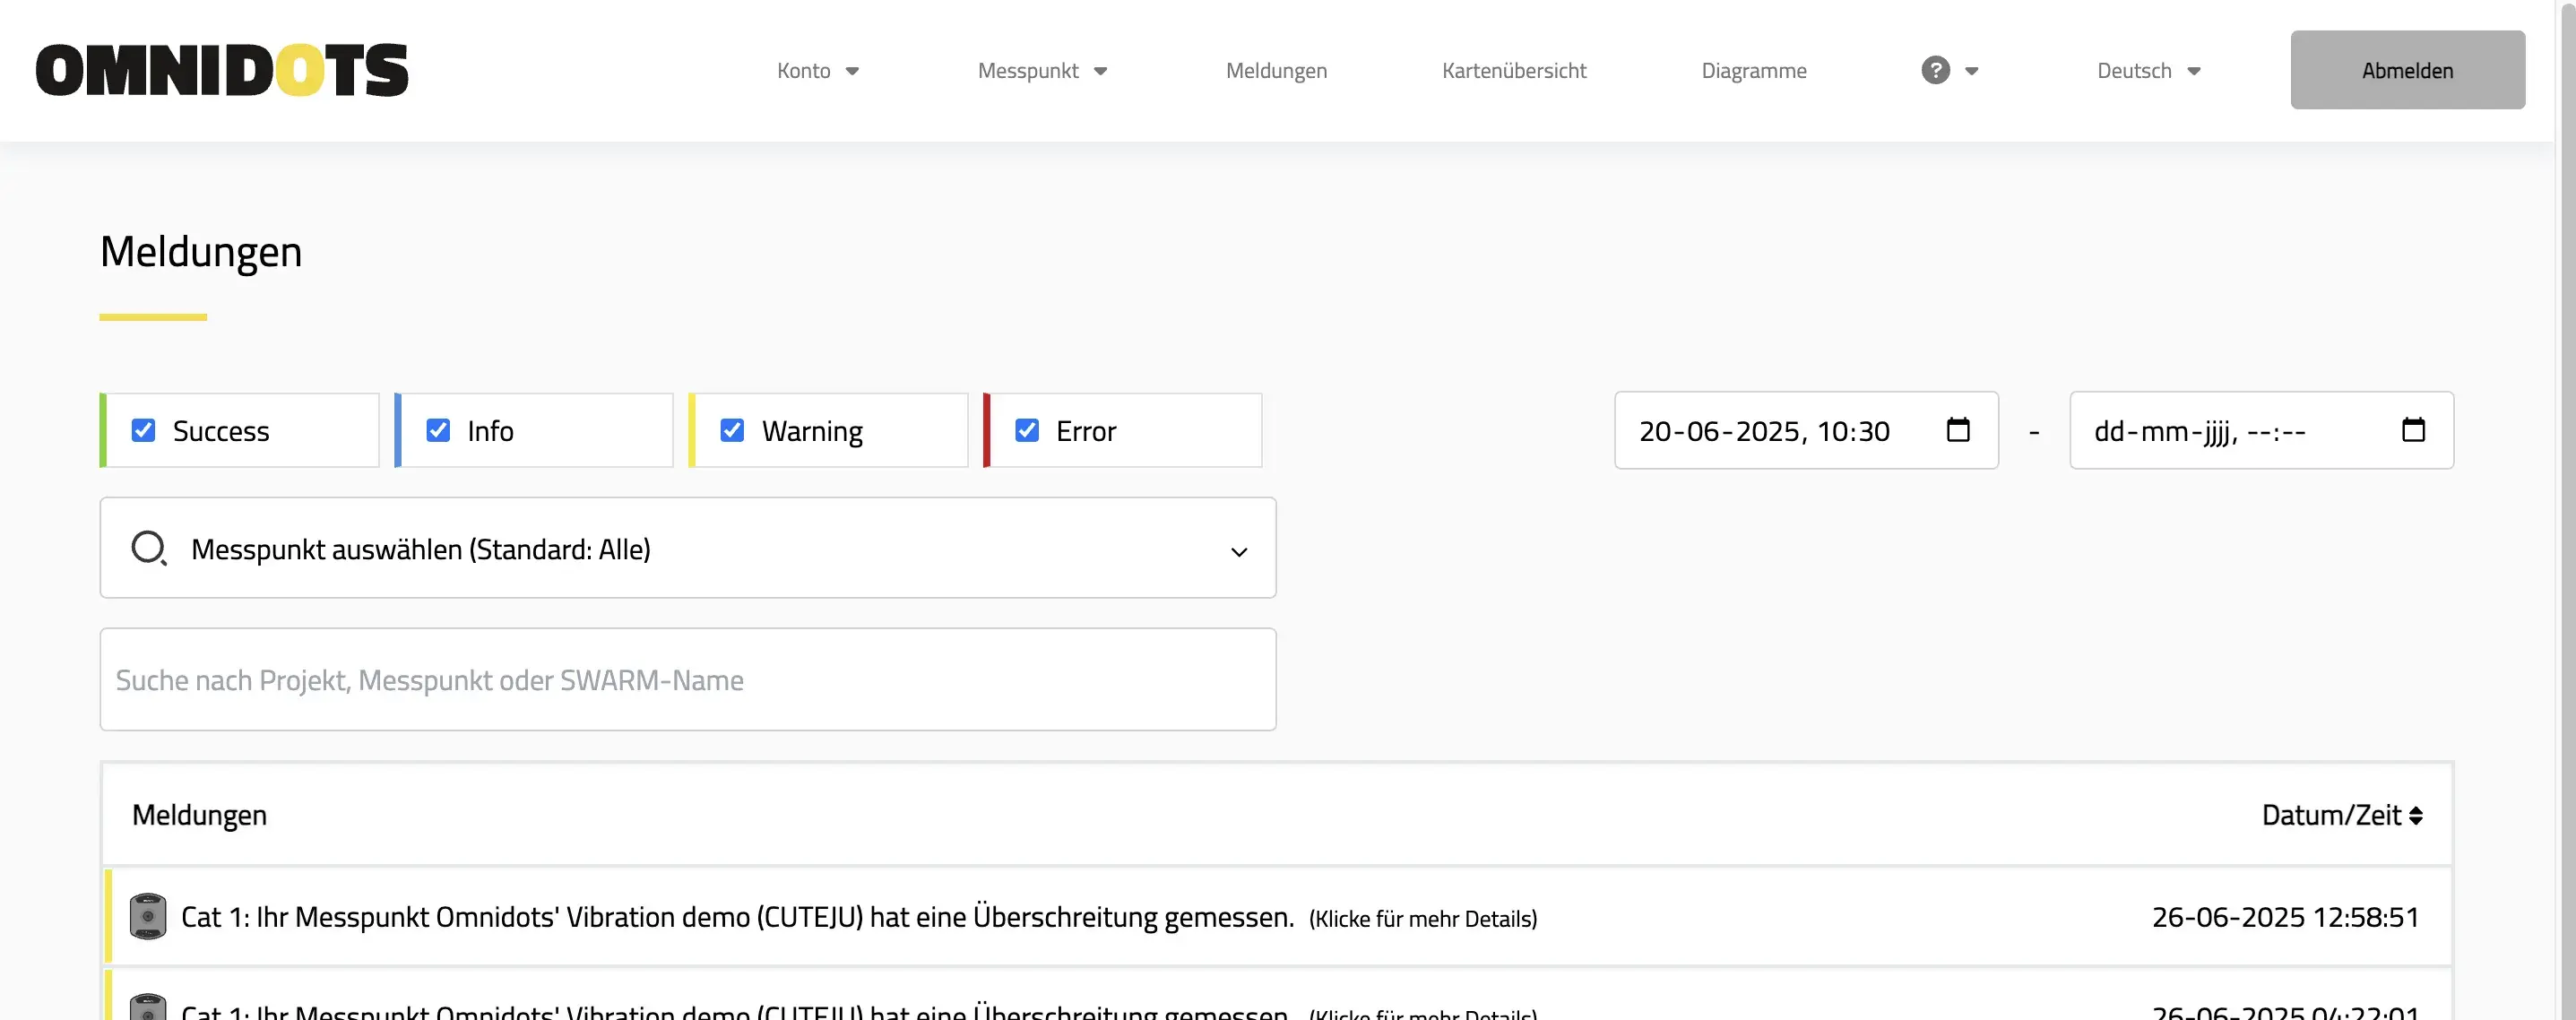Image resolution: width=2576 pixels, height=1020 pixels.
Task: Go to Kartenübersicht page
Action: (1513, 70)
